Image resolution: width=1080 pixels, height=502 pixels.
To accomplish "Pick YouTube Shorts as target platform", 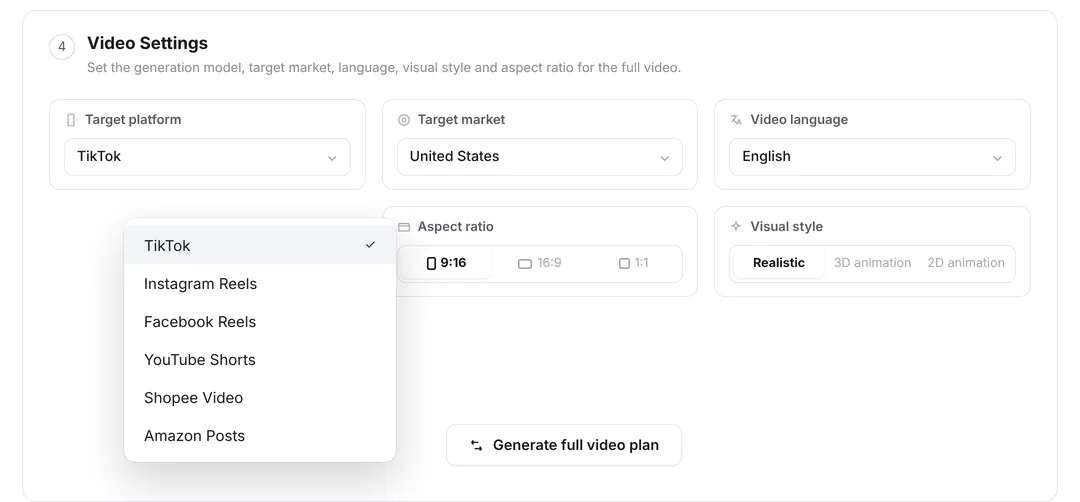I will pyautogui.click(x=260, y=359).
